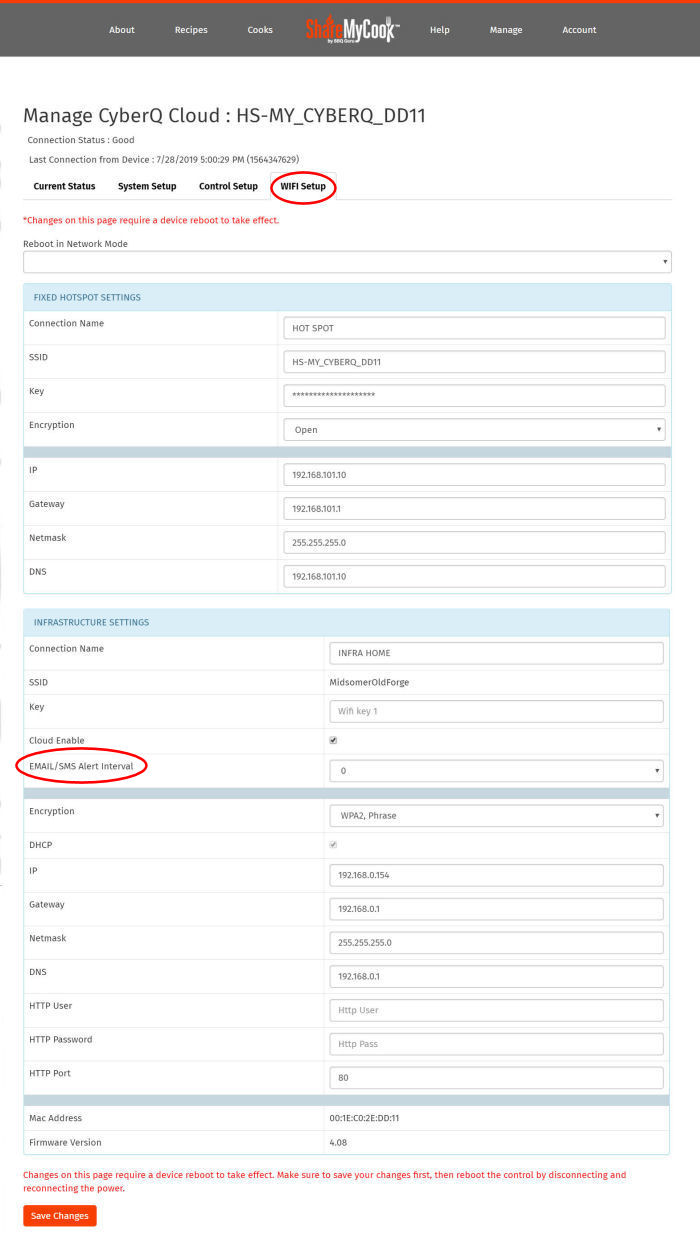This screenshot has height=1249, width=700.
Task: Click the hotspot SSID field HS-MY_CYBERQ_DD11
Action: click(x=474, y=362)
